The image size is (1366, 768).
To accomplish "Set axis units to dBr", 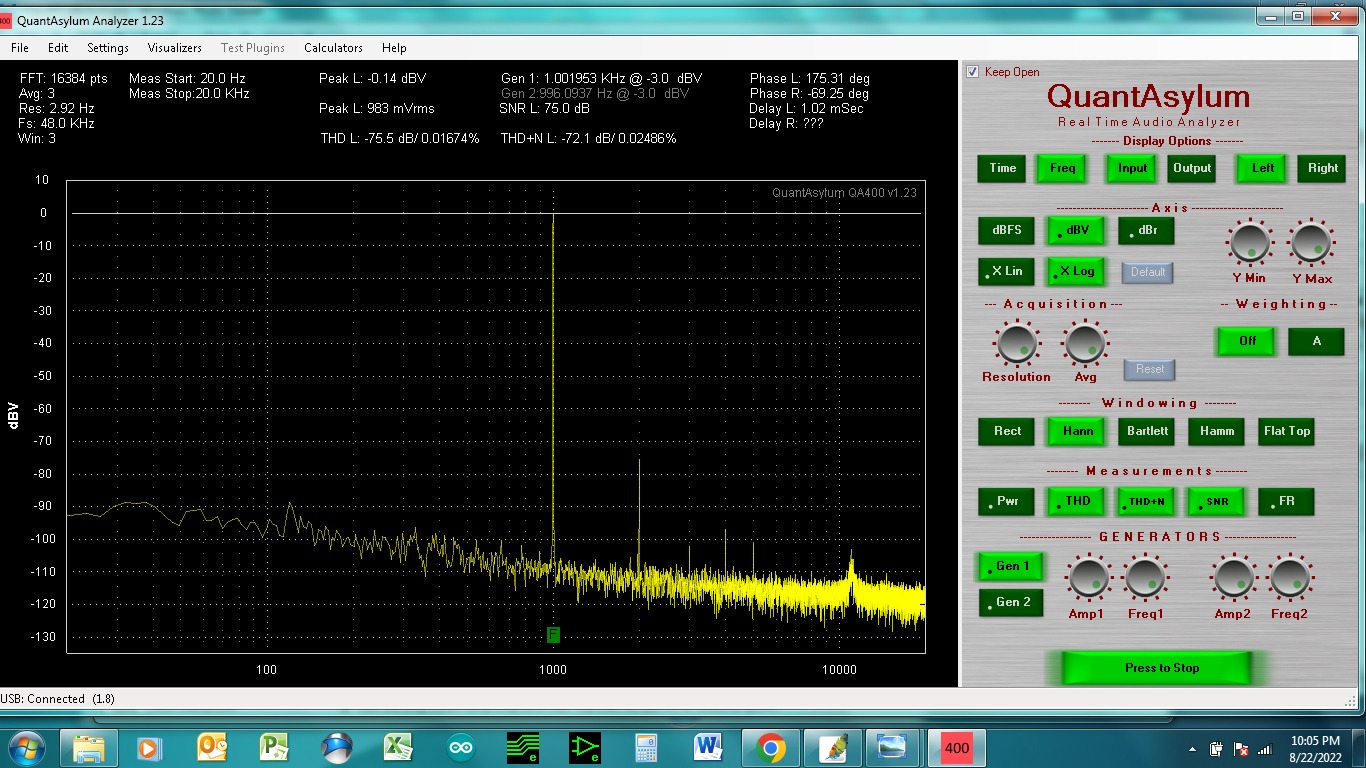I will point(1146,230).
